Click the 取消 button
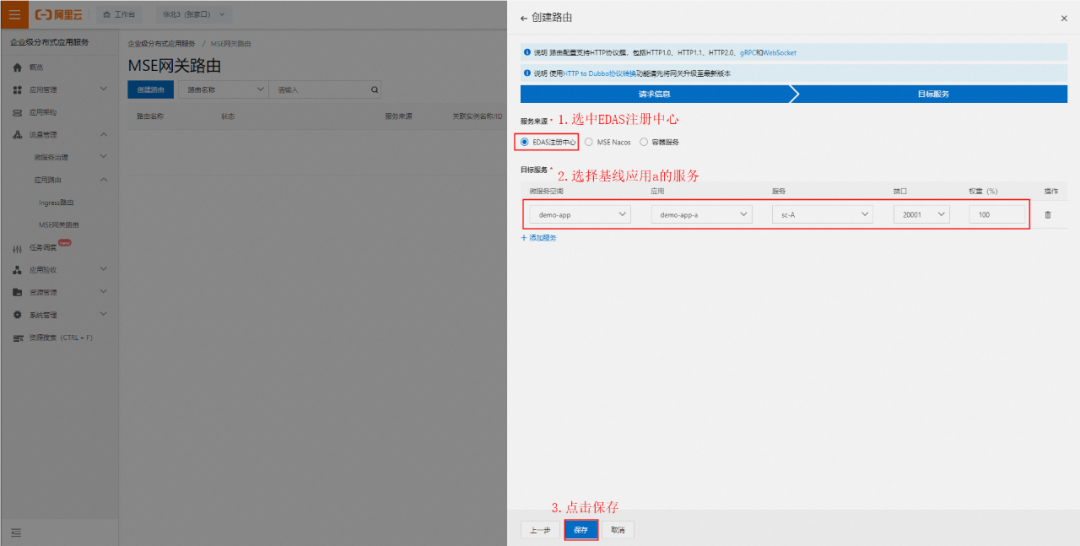Screen dimensions: 1080x546 618,530
